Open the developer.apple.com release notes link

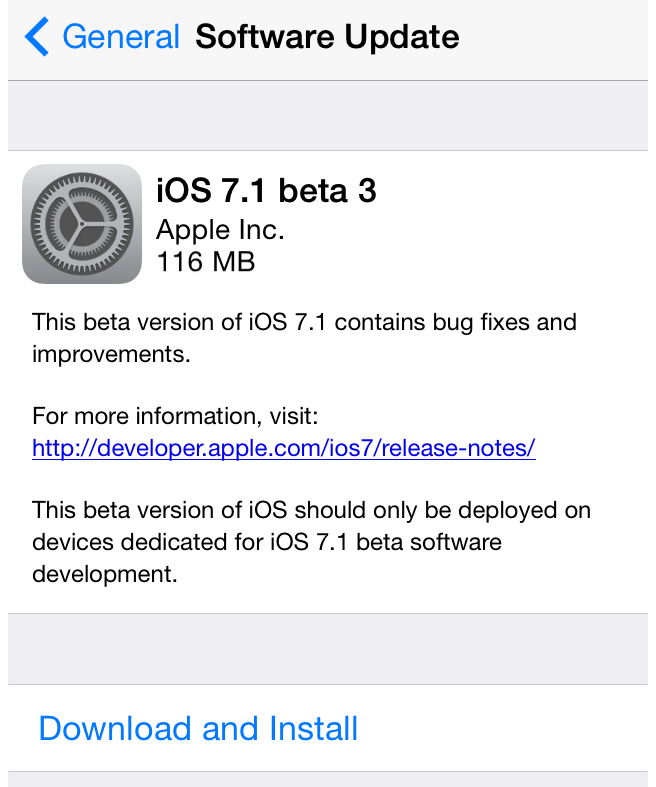tap(284, 448)
